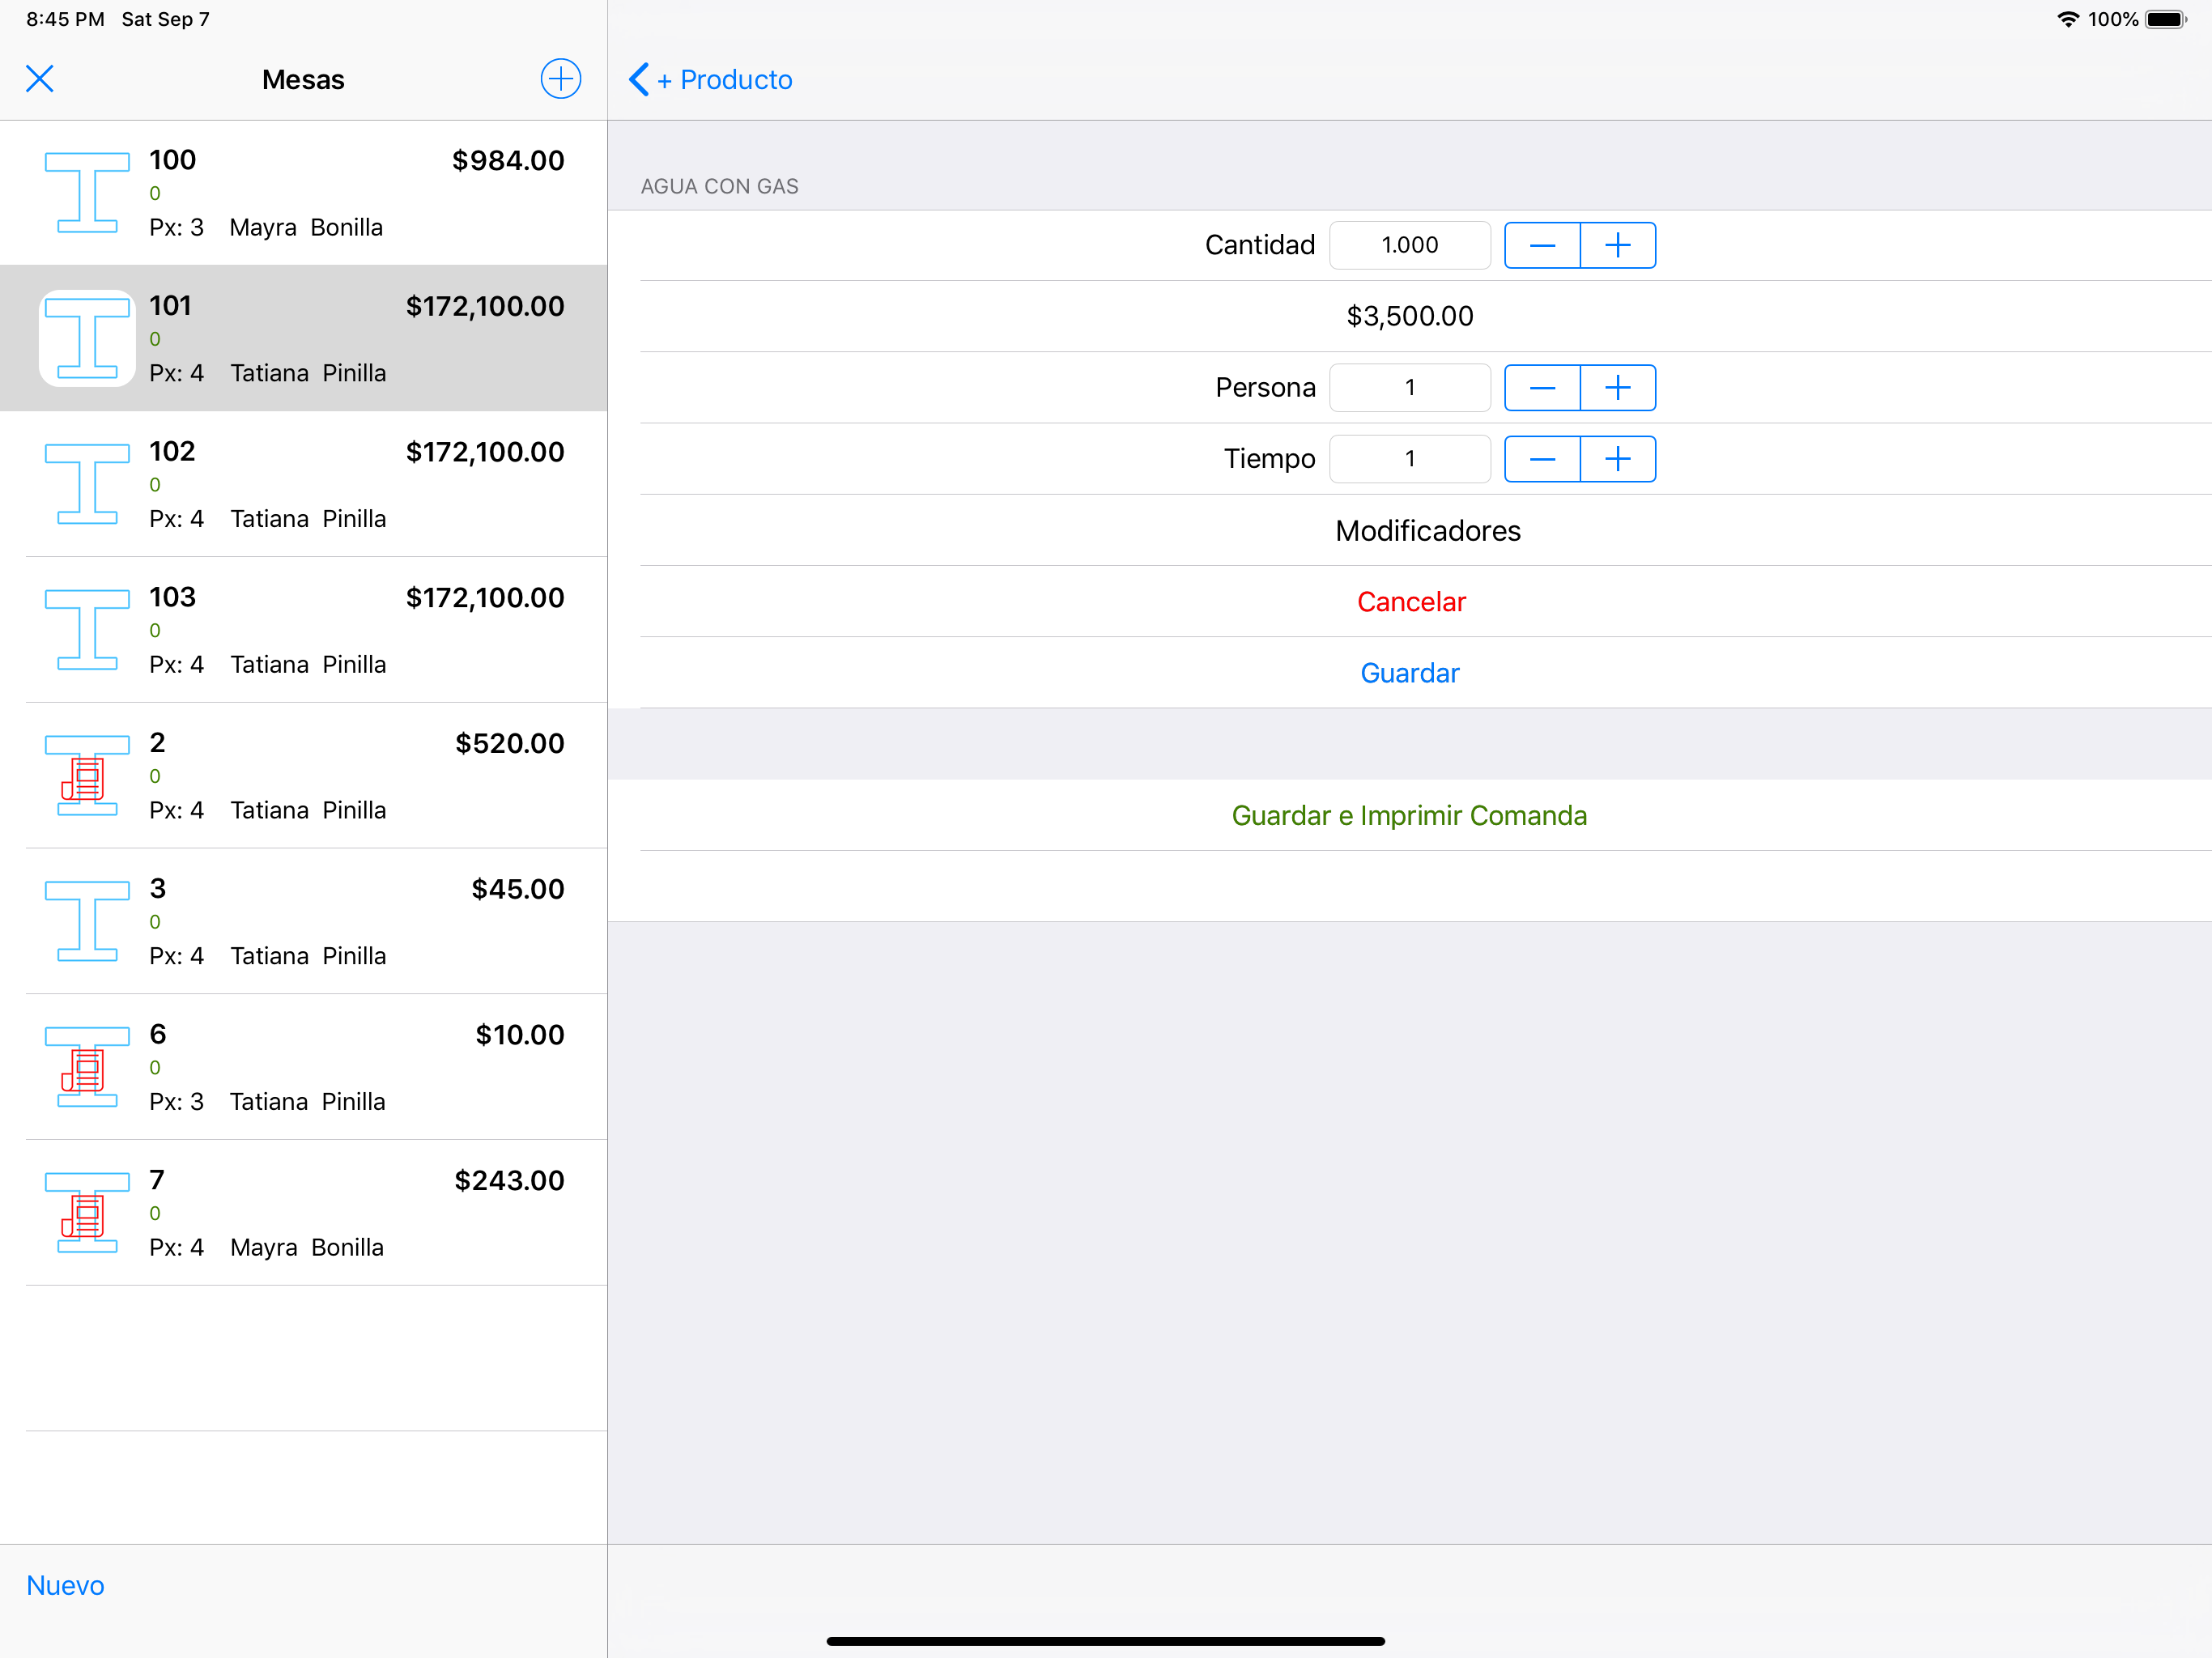Decrease Tiempo with minus button
Image resolution: width=2212 pixels, height=1658 pixels.
(x=1542, y=459)
